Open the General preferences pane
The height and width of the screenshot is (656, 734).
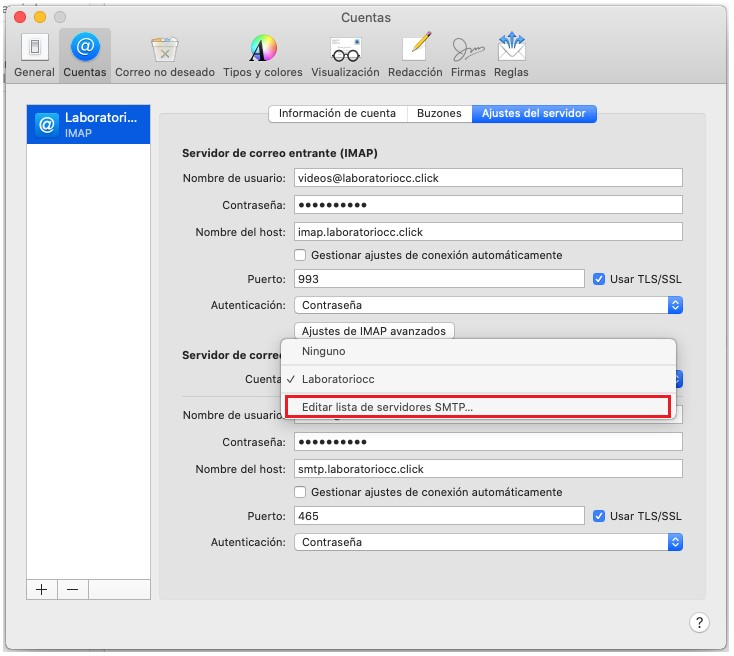point(34,56)
